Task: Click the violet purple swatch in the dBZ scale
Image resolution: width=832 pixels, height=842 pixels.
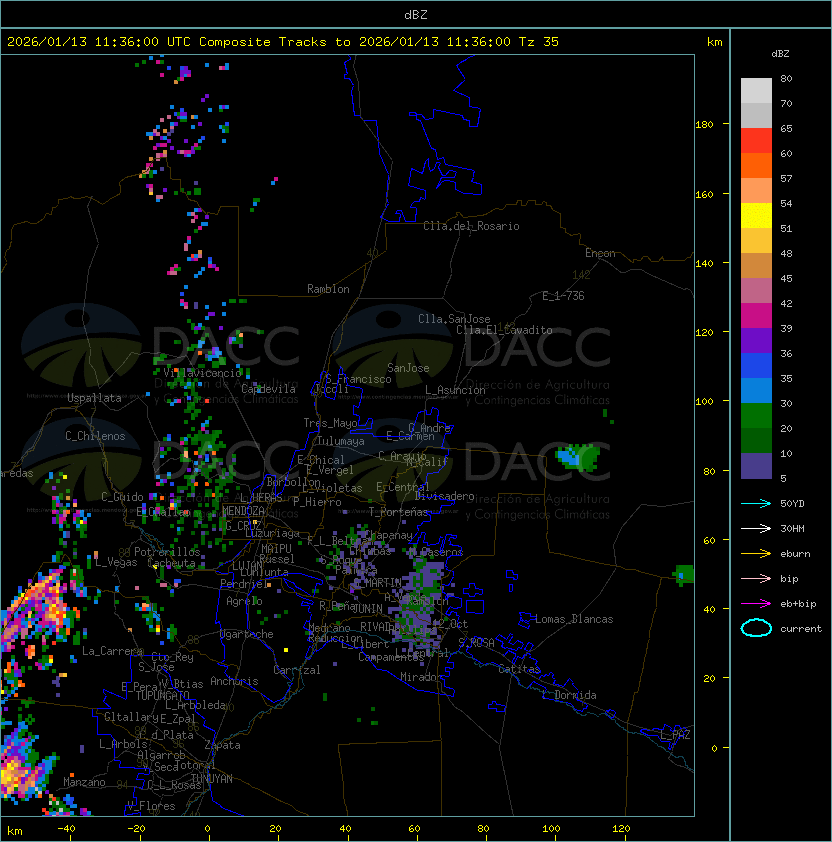Action: pyautogui.click(x=756, y=341)
